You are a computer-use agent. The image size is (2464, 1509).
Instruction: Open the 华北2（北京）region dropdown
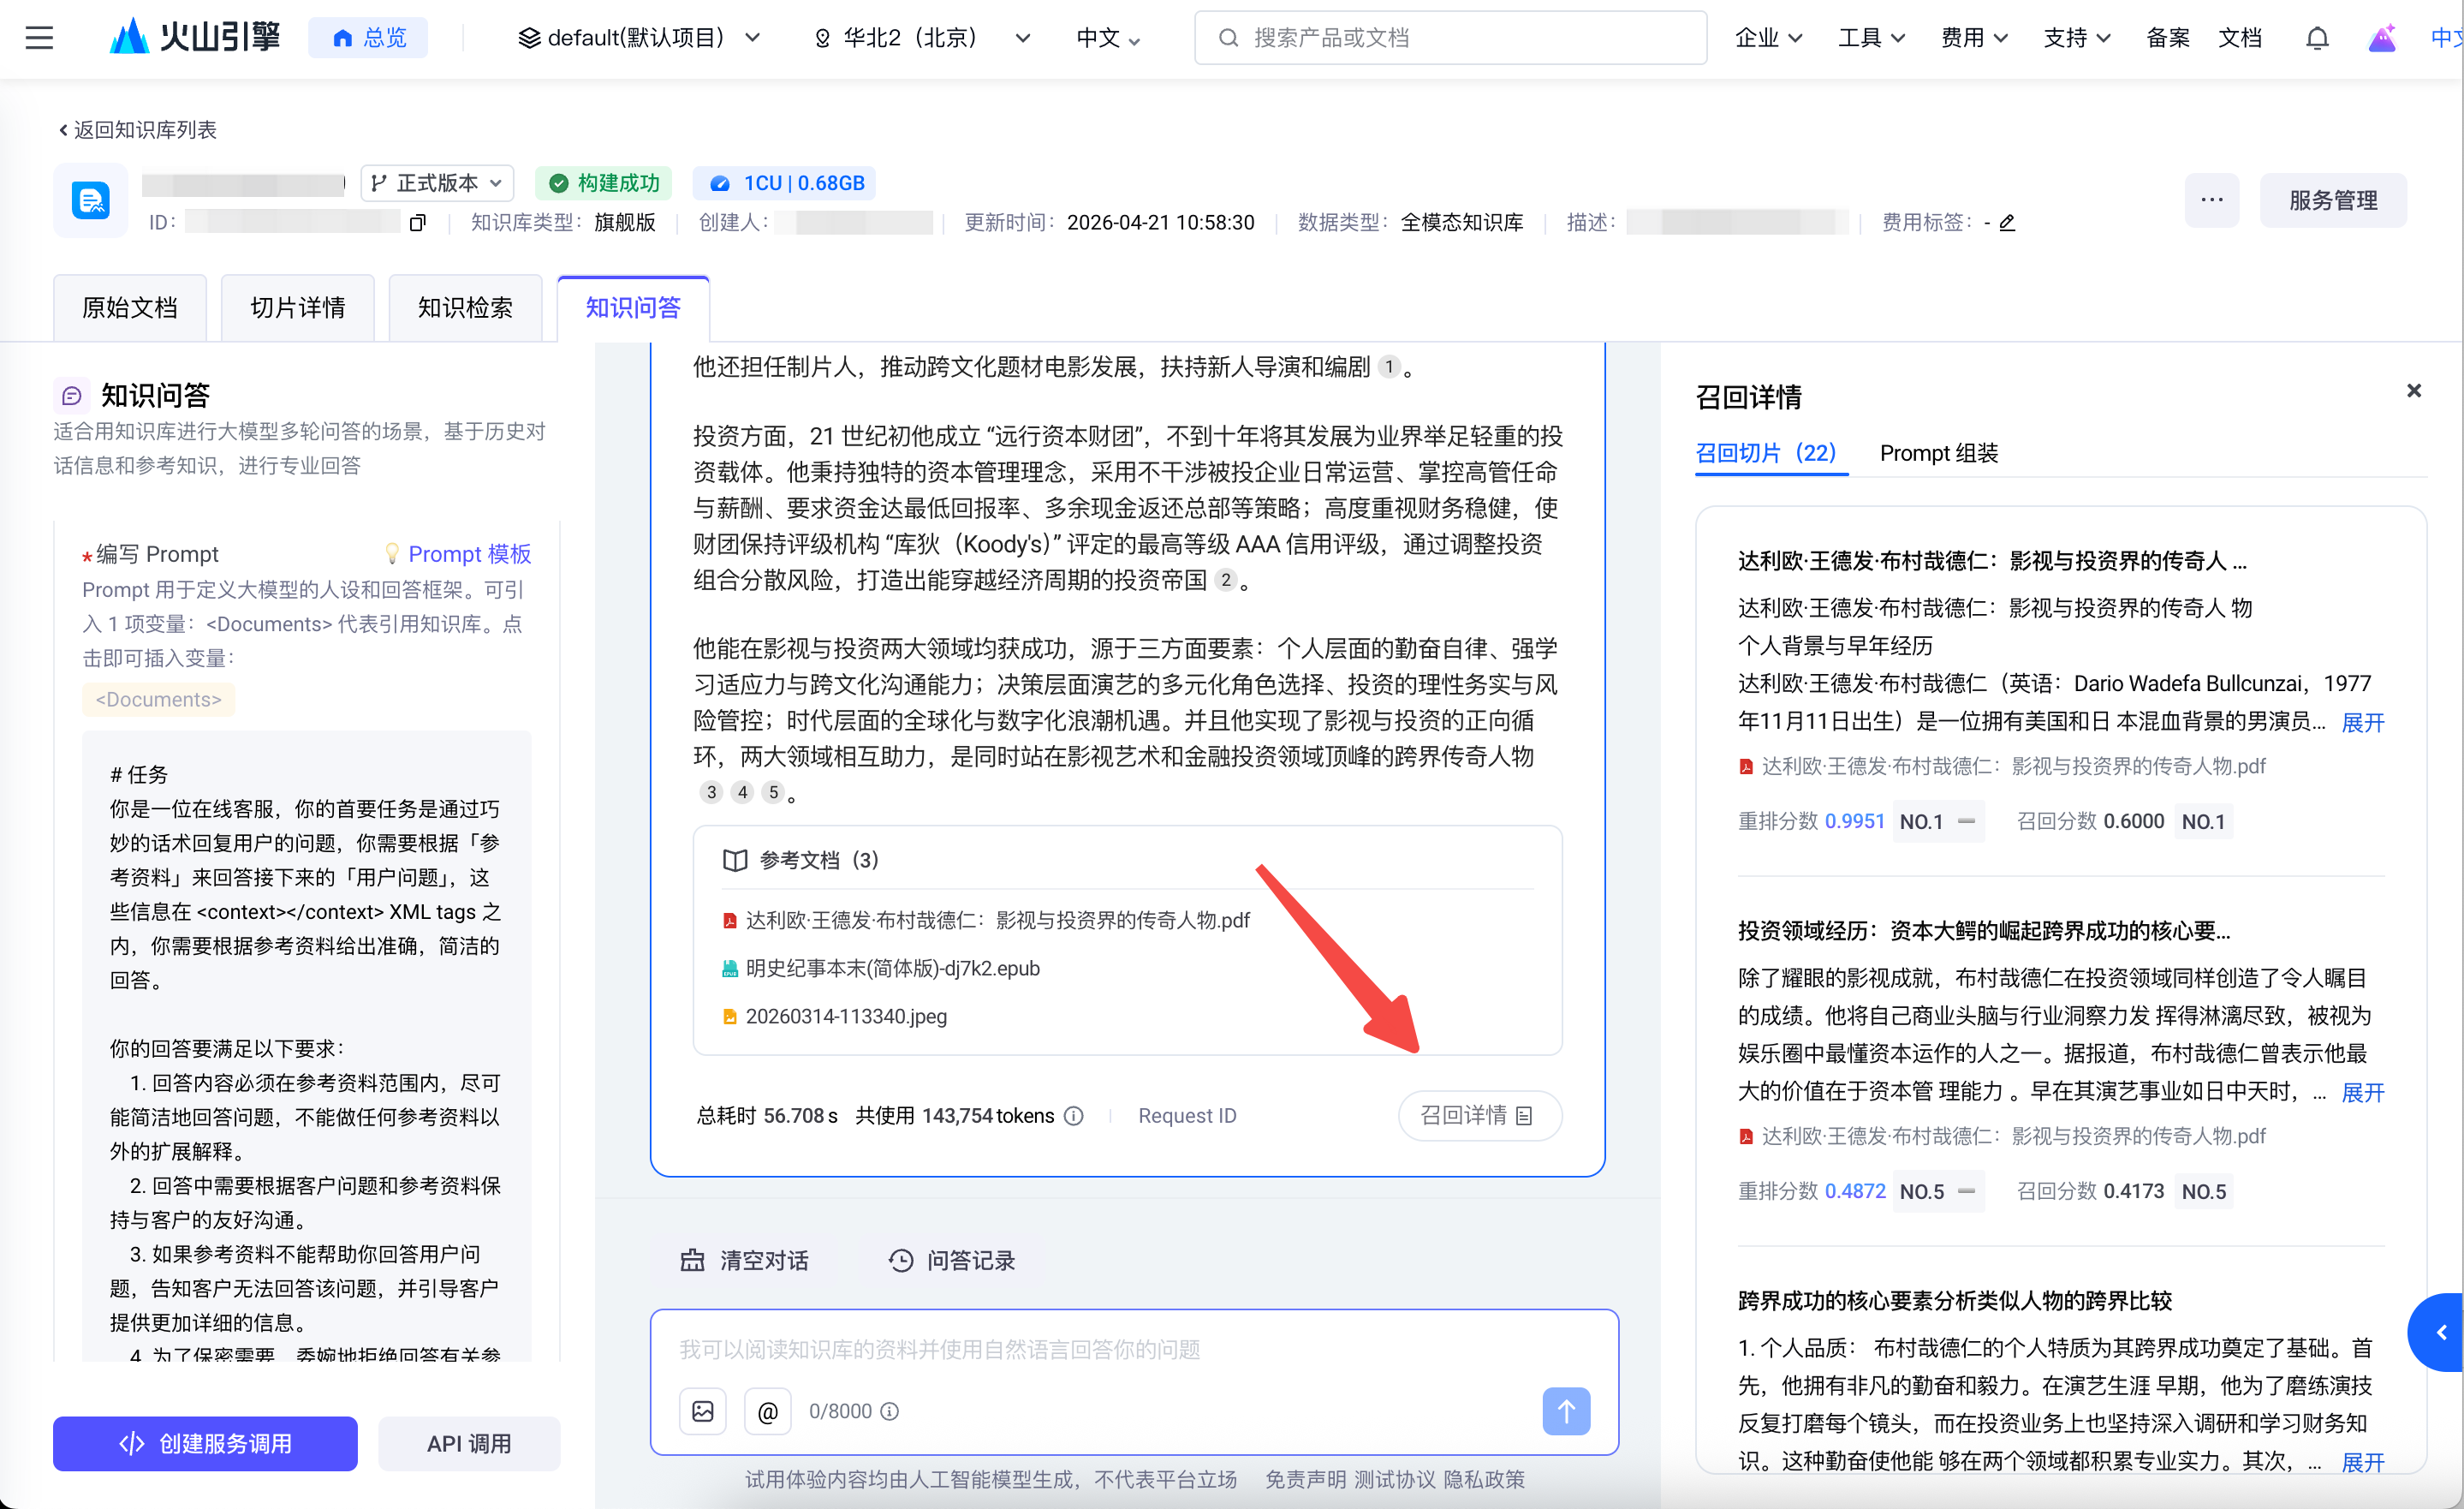922,38
